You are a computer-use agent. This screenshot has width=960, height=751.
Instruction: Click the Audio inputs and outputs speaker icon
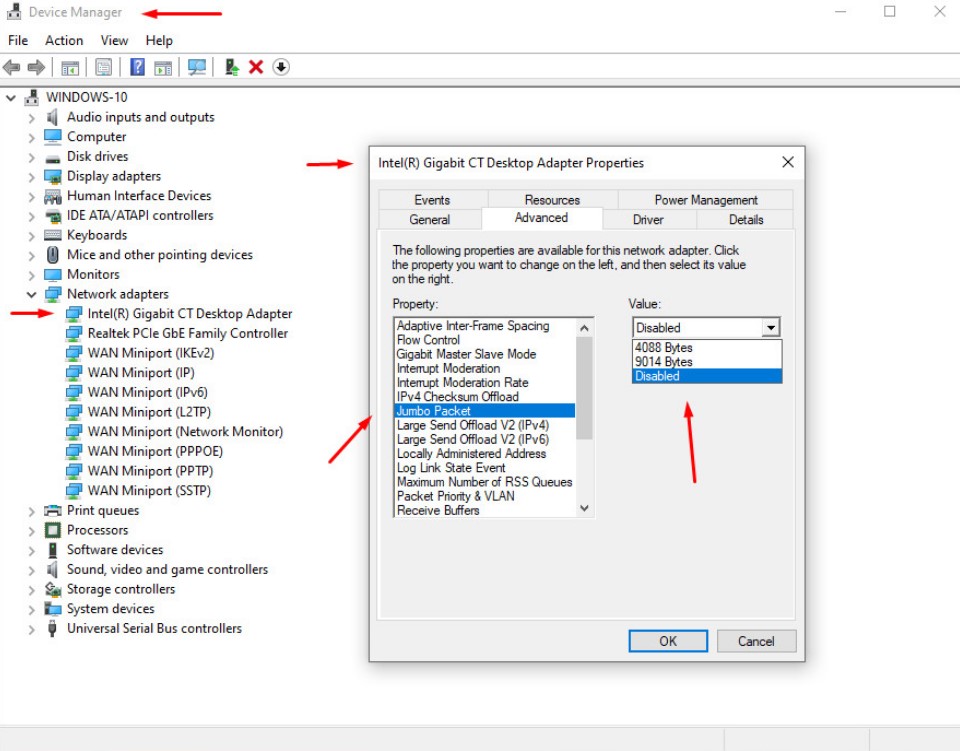tap(53, 117)
